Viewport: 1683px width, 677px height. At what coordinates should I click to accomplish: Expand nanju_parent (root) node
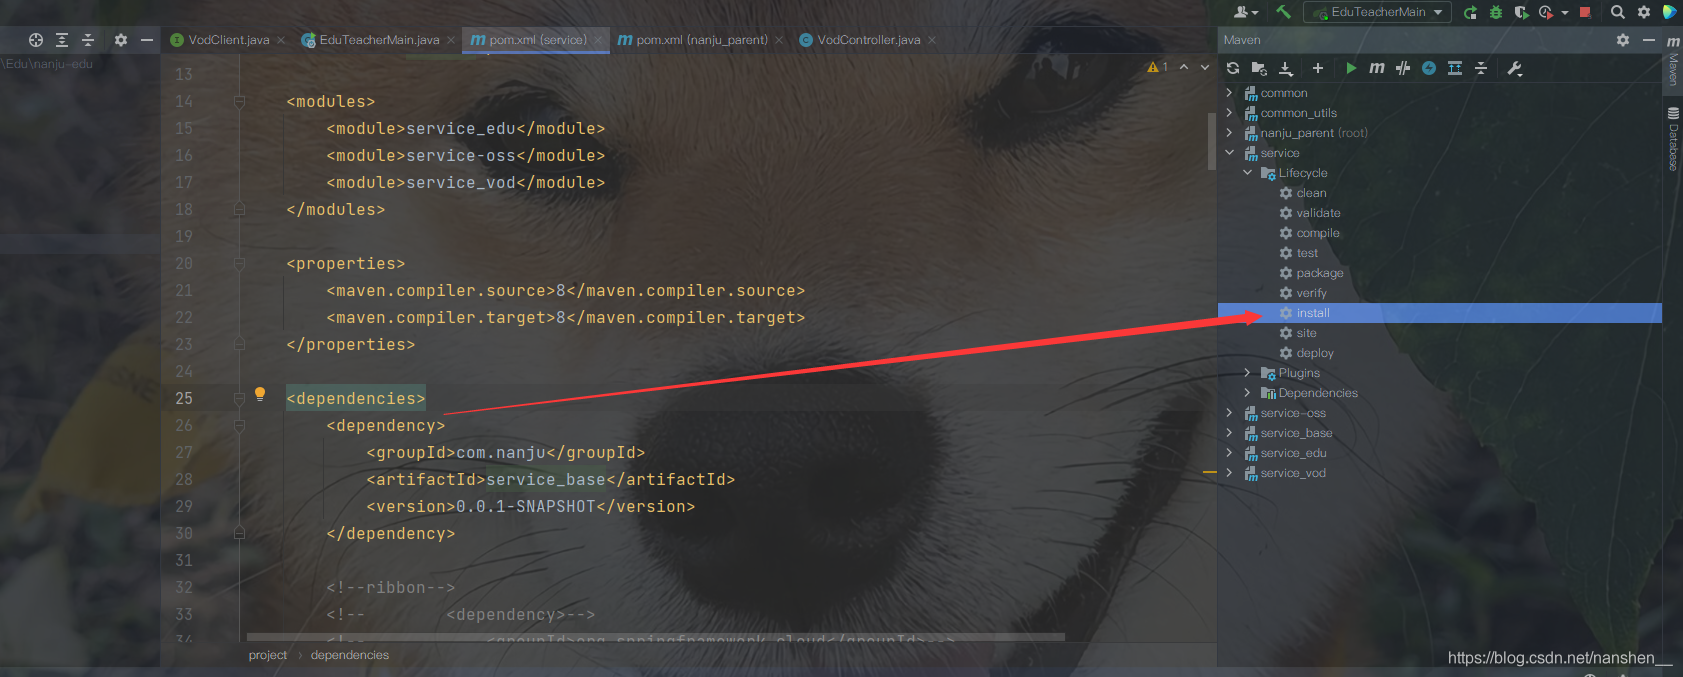[x=1230, y=133]
